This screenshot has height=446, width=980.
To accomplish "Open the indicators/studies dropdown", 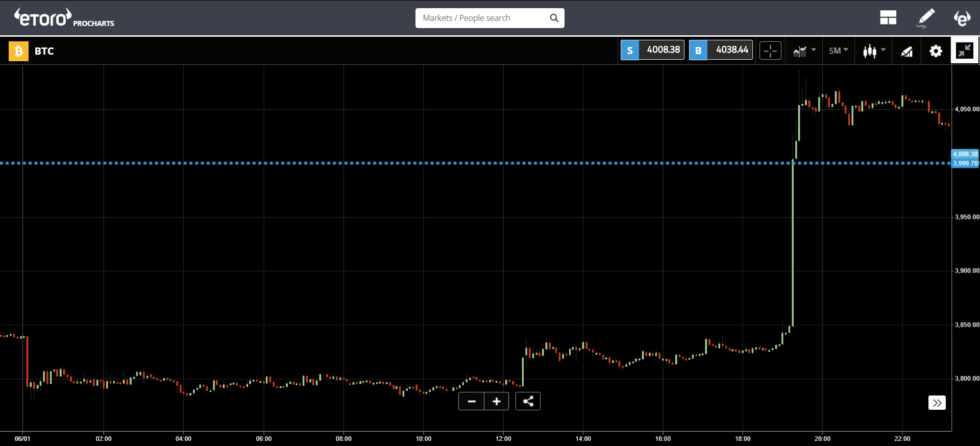I will pyautogui.click(x=804, y=51).
